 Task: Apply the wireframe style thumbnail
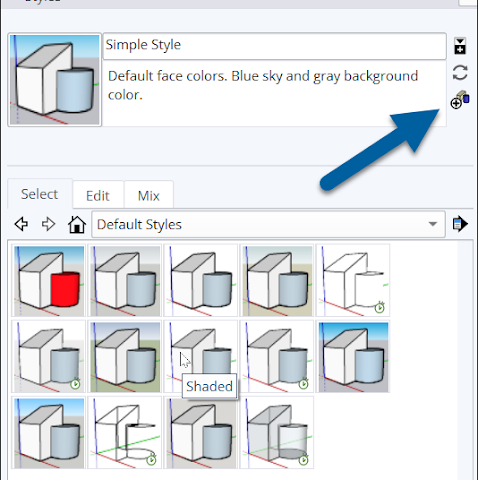(125, 432)
